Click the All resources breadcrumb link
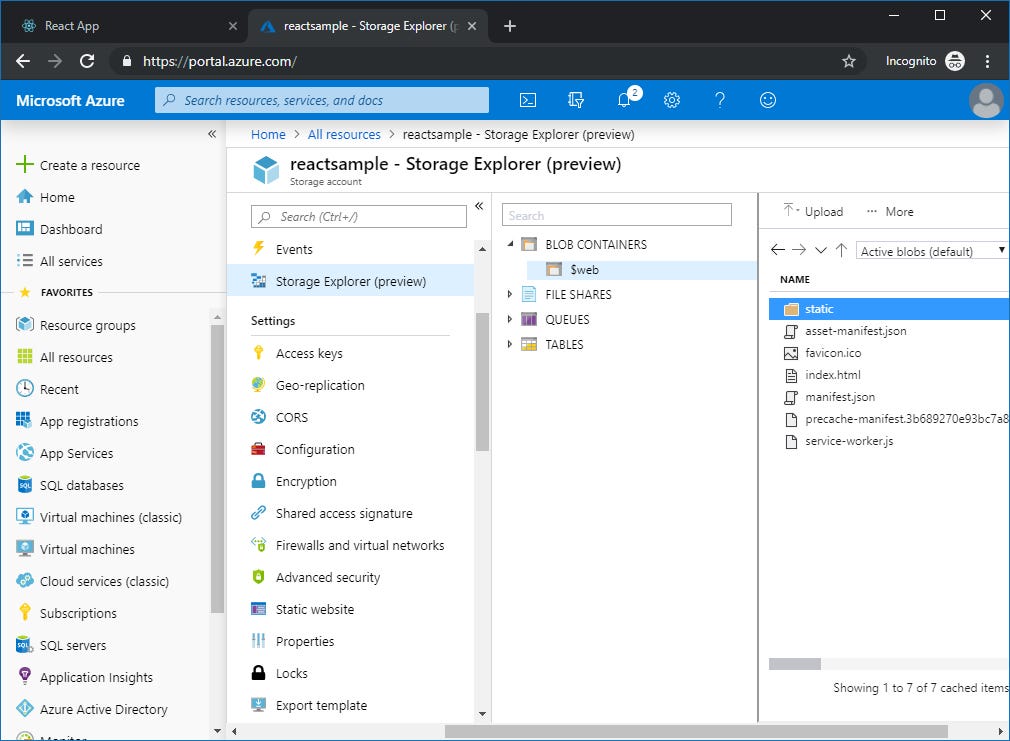The image size is (1010, 741). coord(344,135)
